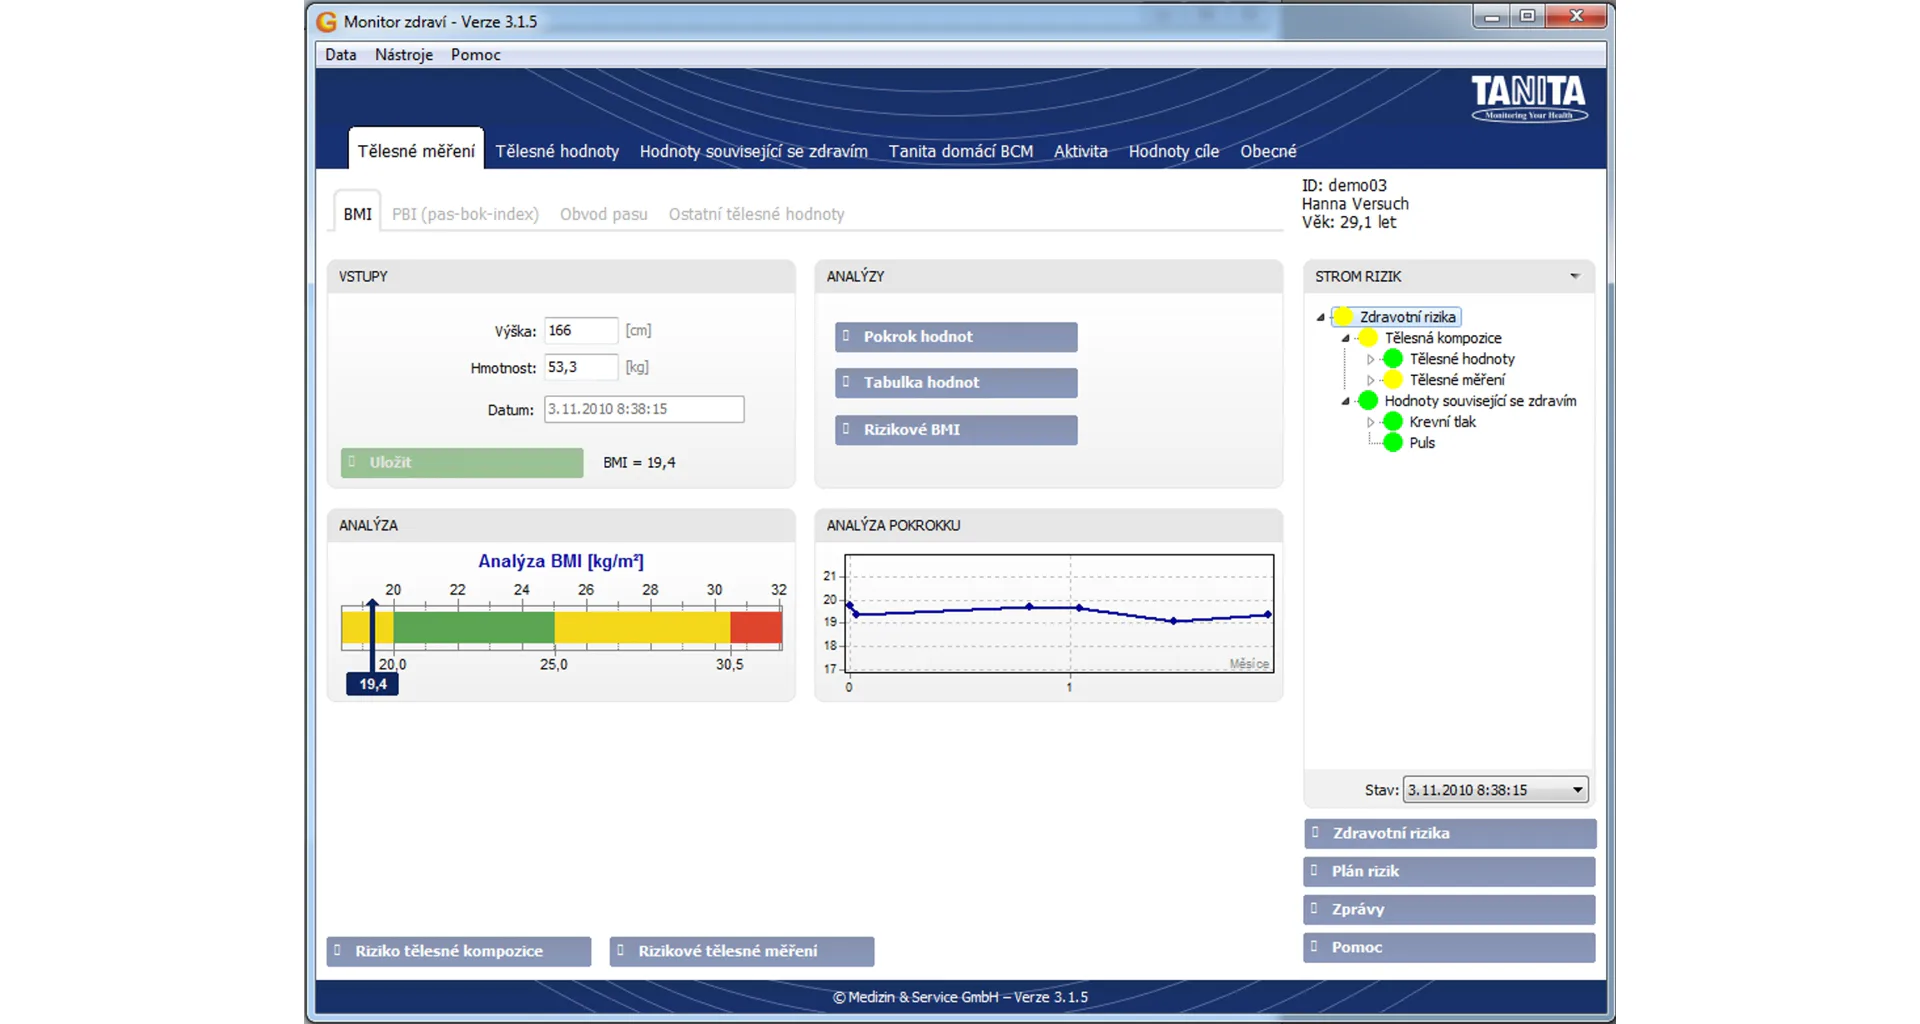Expand the Krevní tlak tree node

coord(1370,422)
